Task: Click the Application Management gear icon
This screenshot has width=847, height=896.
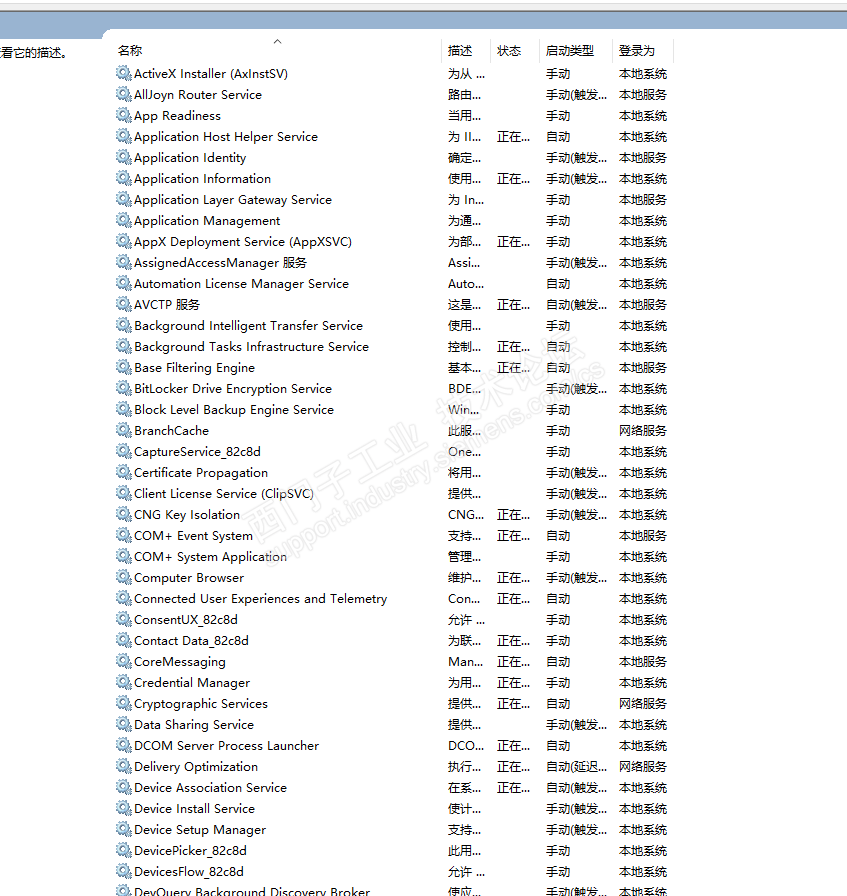Action: click(x=123, y=221)
